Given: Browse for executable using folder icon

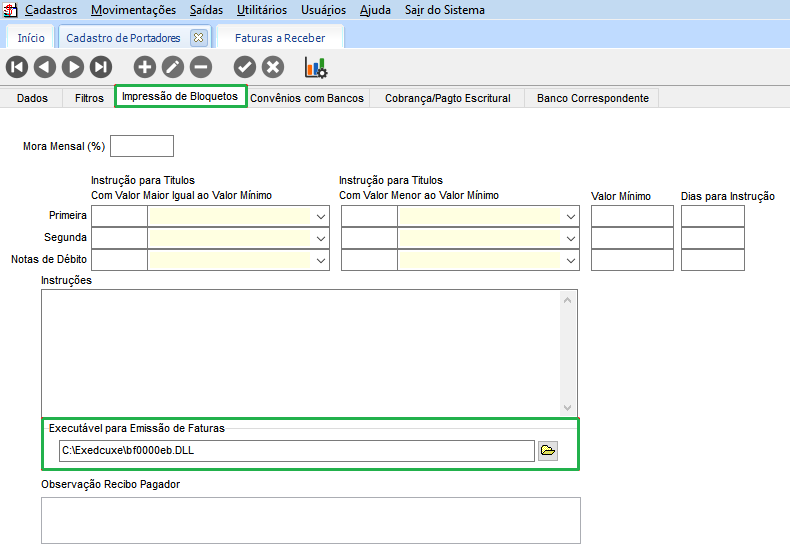Looking at the screenshot, I should click(547, 451).
